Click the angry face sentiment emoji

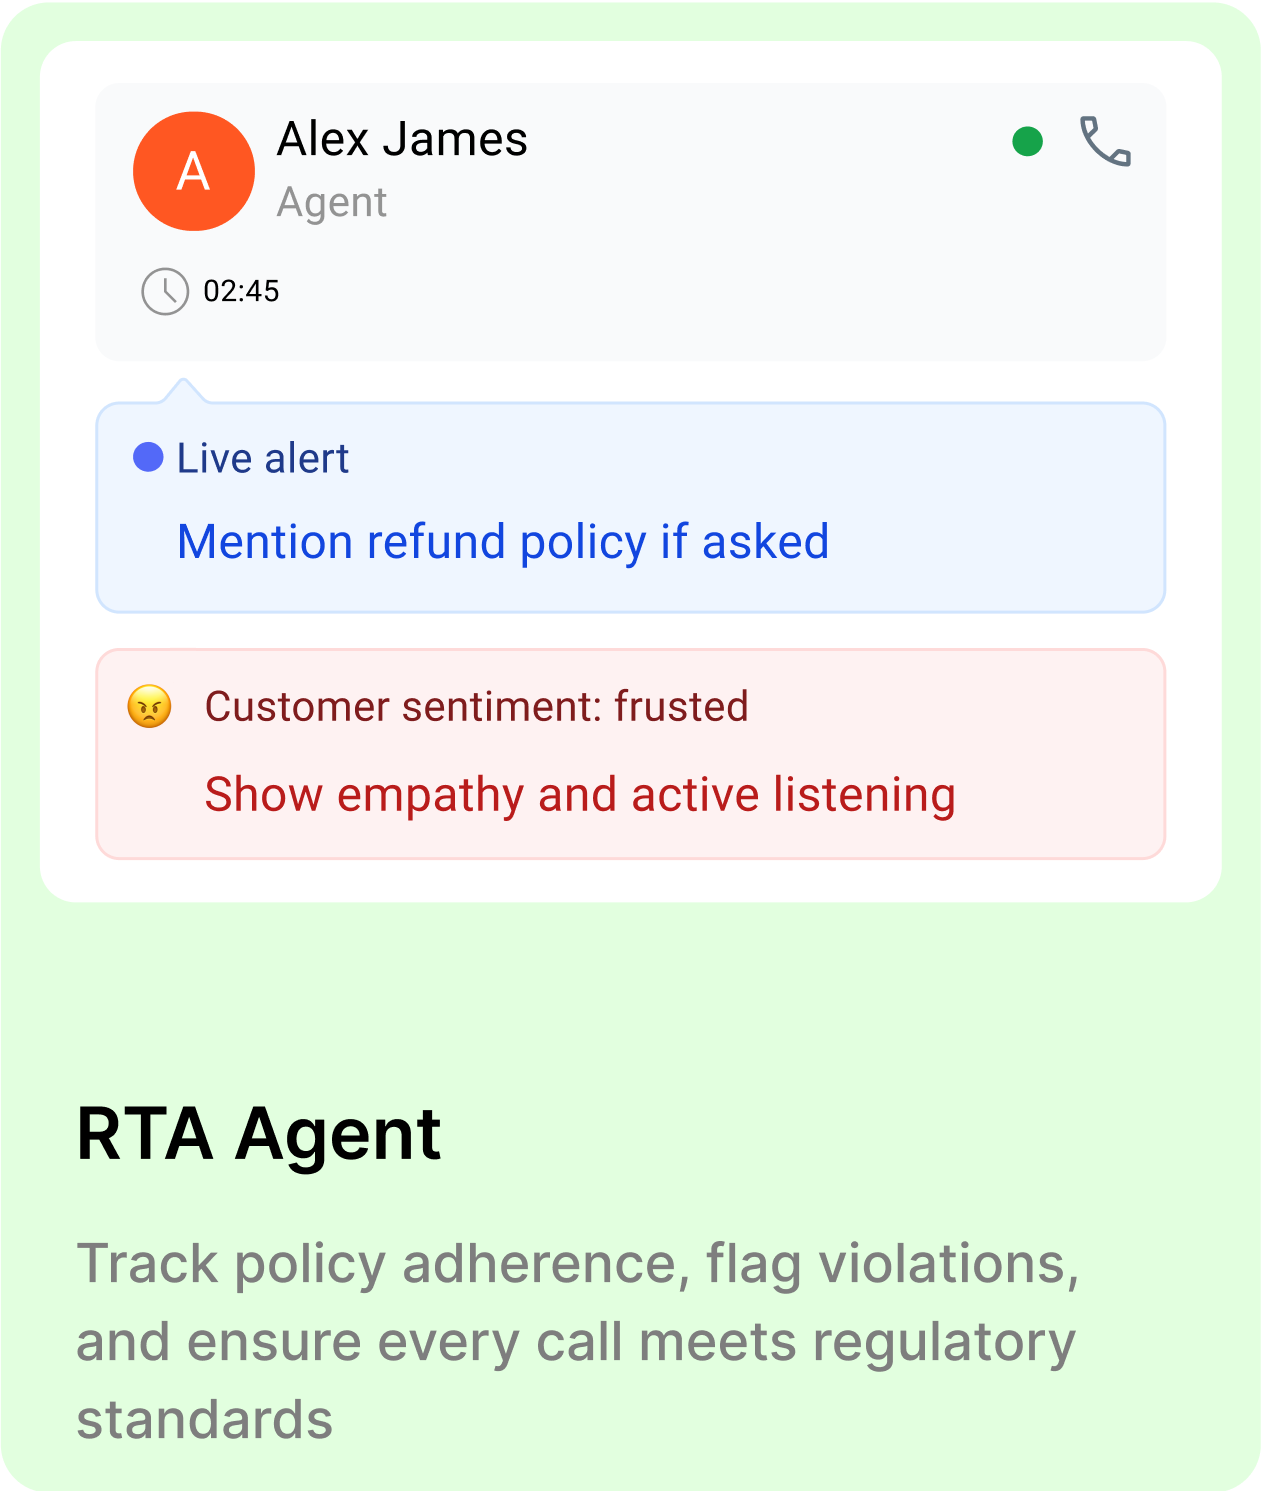(149, 706)
